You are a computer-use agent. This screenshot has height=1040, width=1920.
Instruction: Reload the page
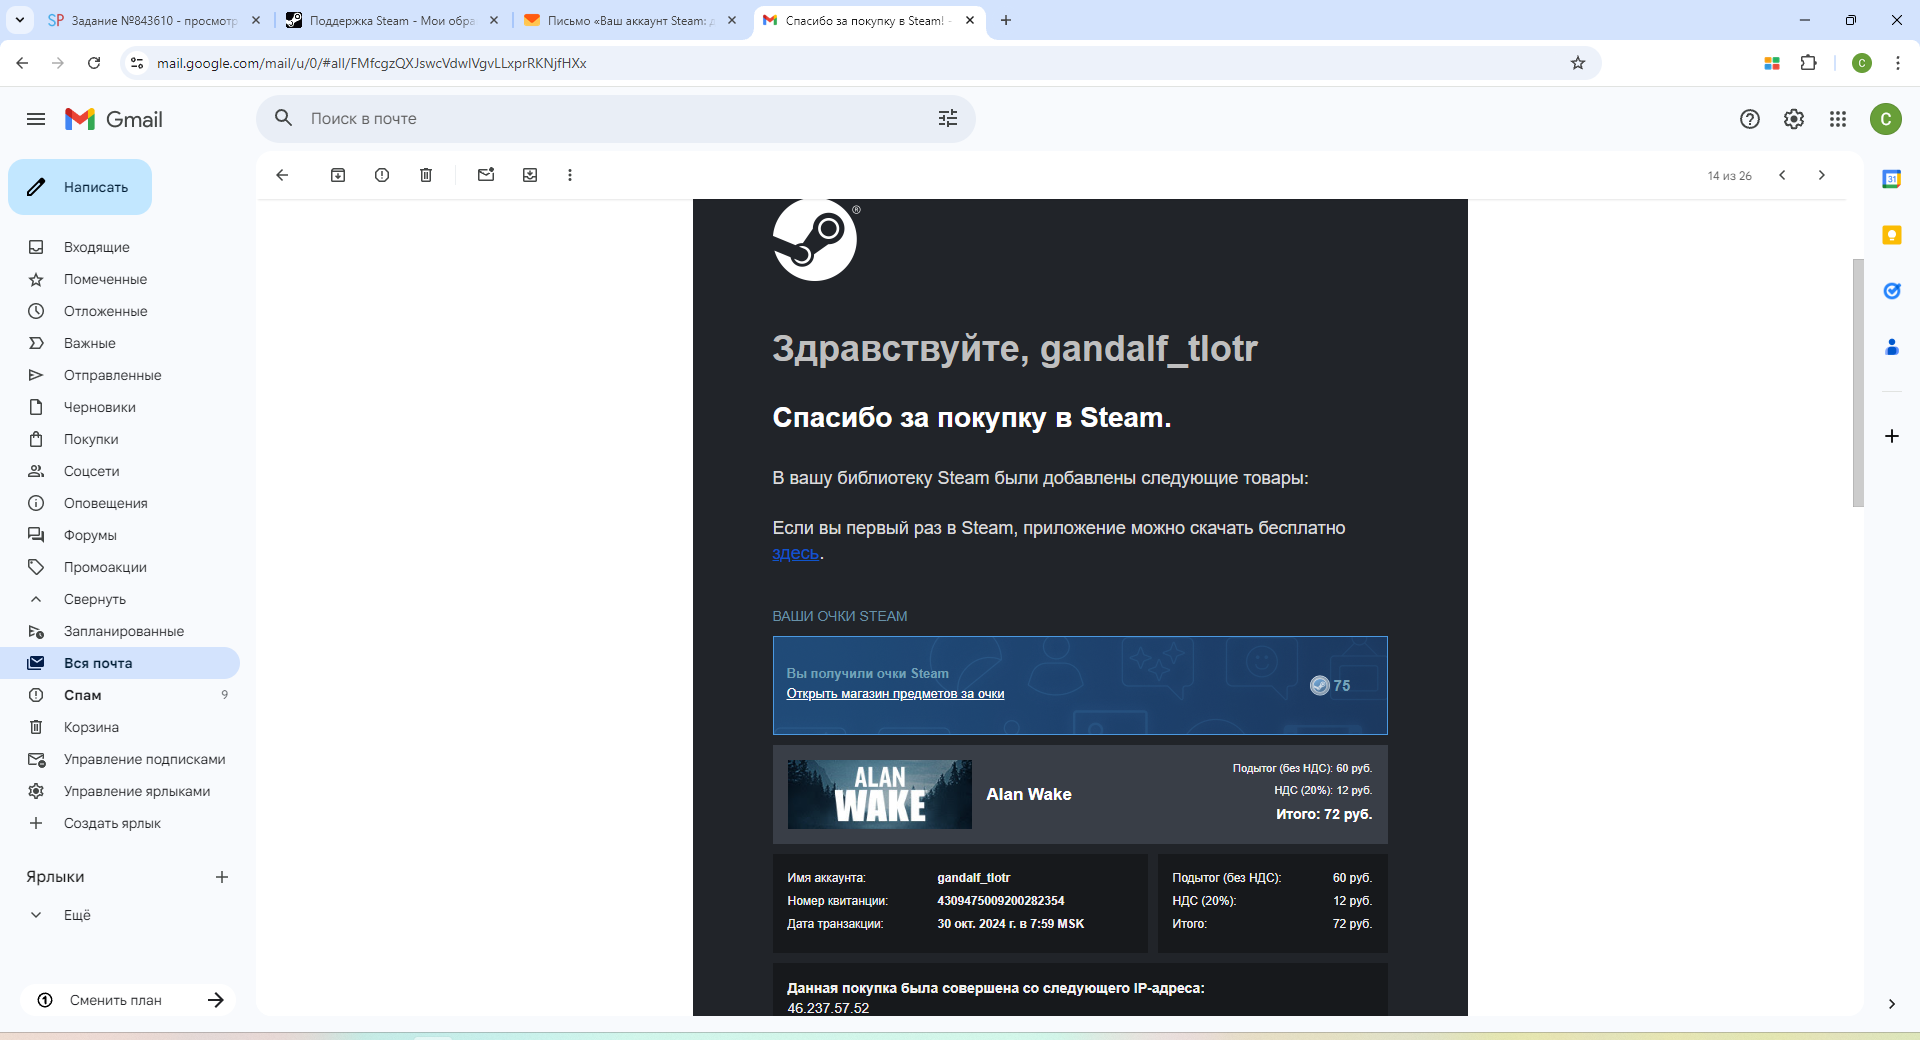click(x=94, y=63)
